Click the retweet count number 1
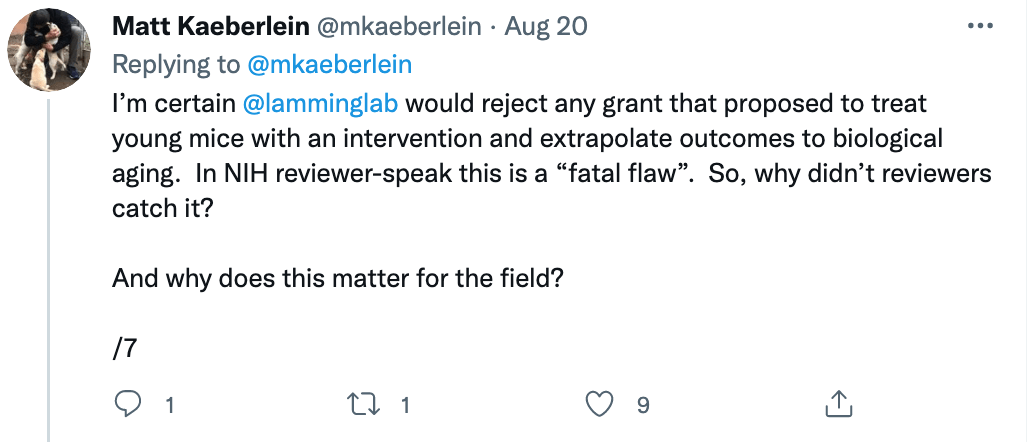Screen dimensions: 1032x442 tap(405, 405)
